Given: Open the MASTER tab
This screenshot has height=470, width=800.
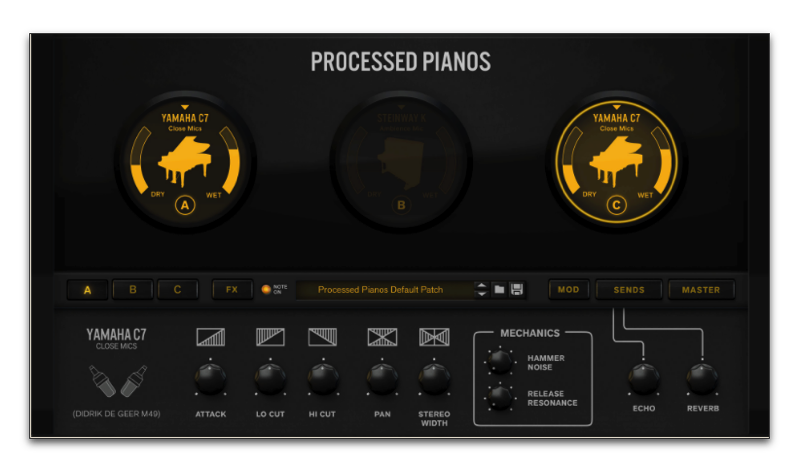Looking at the screenshot, I should (x=702, y=290).
